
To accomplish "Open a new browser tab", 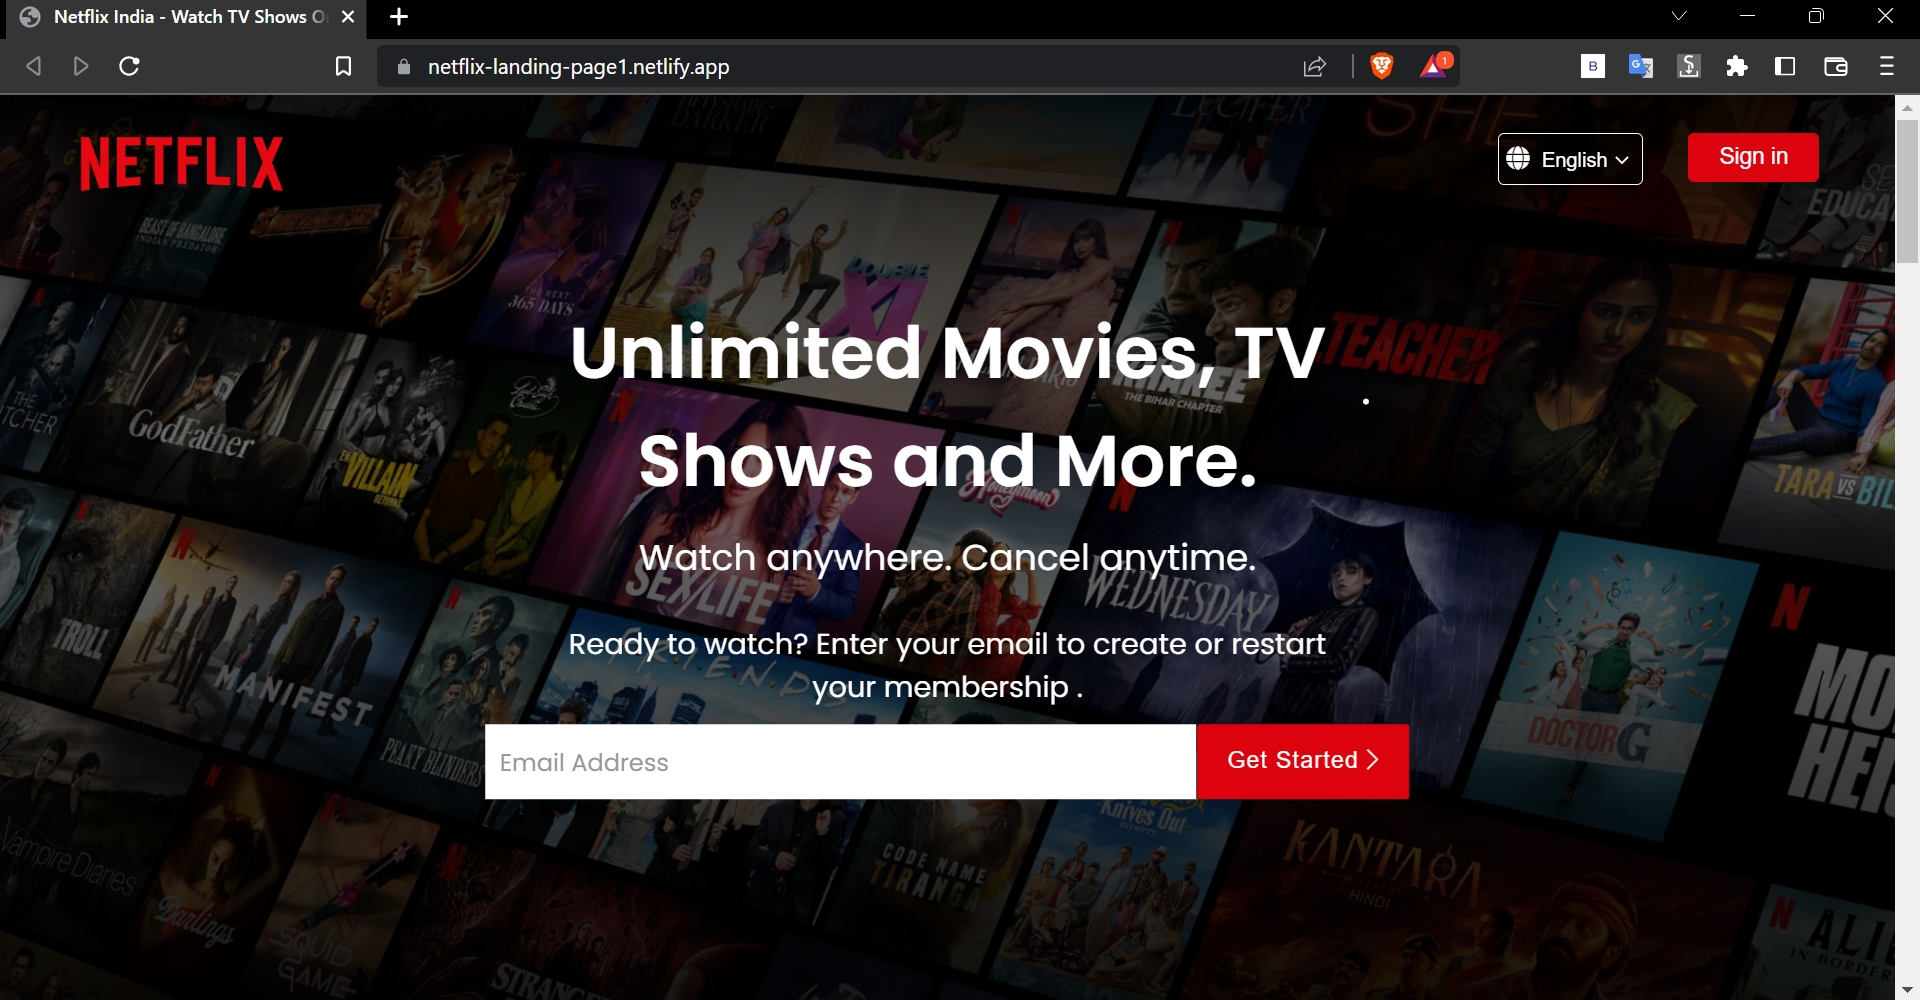I will (x=400, y=16).
